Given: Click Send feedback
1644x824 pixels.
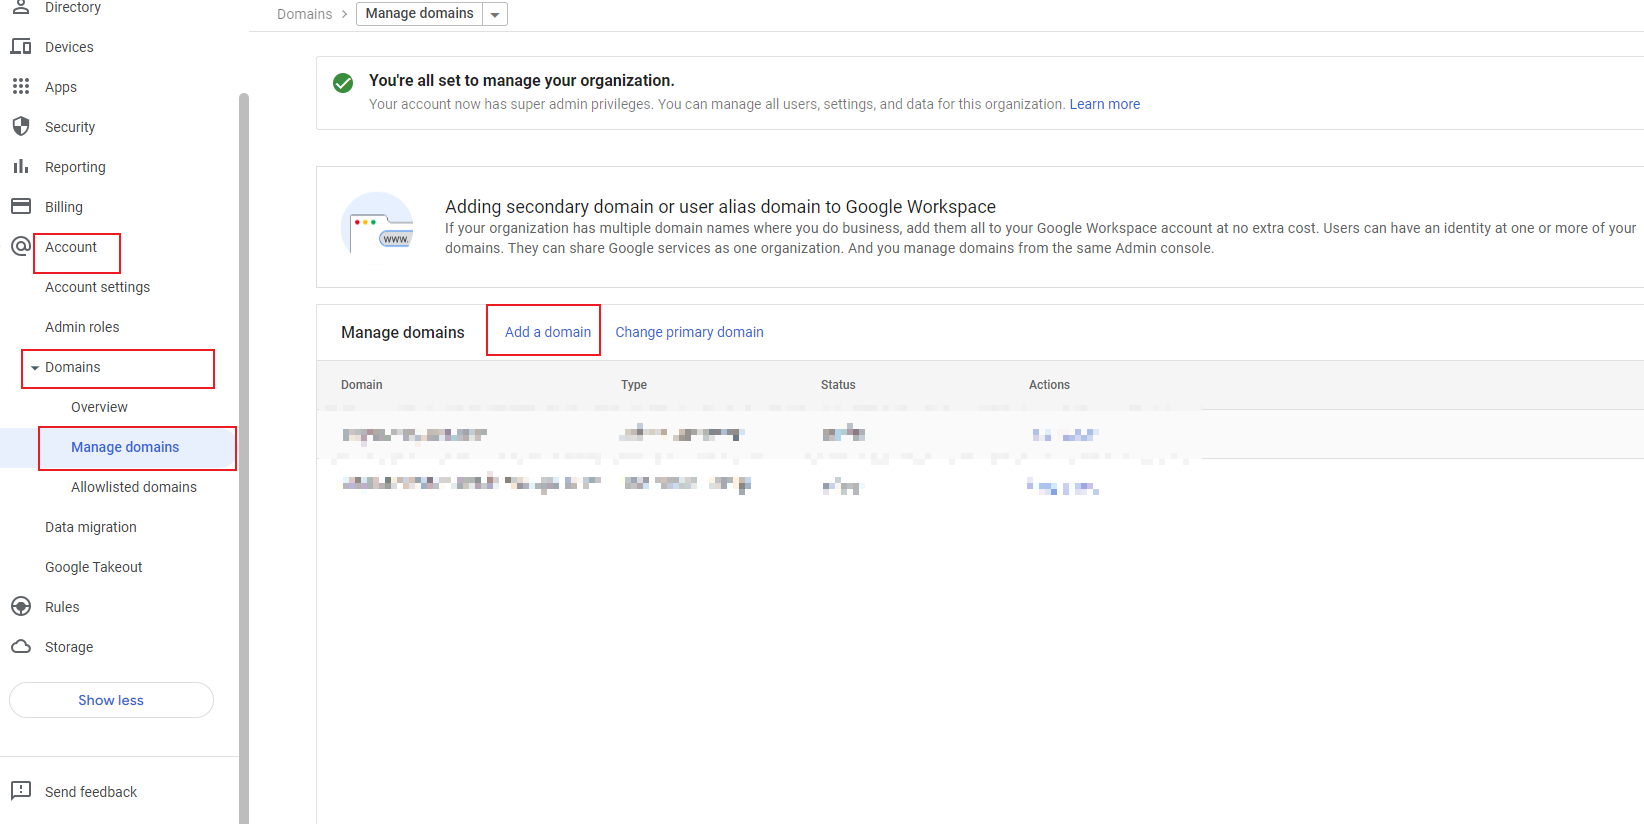Looking at the screenshot, I should click(x=91, y=792).
